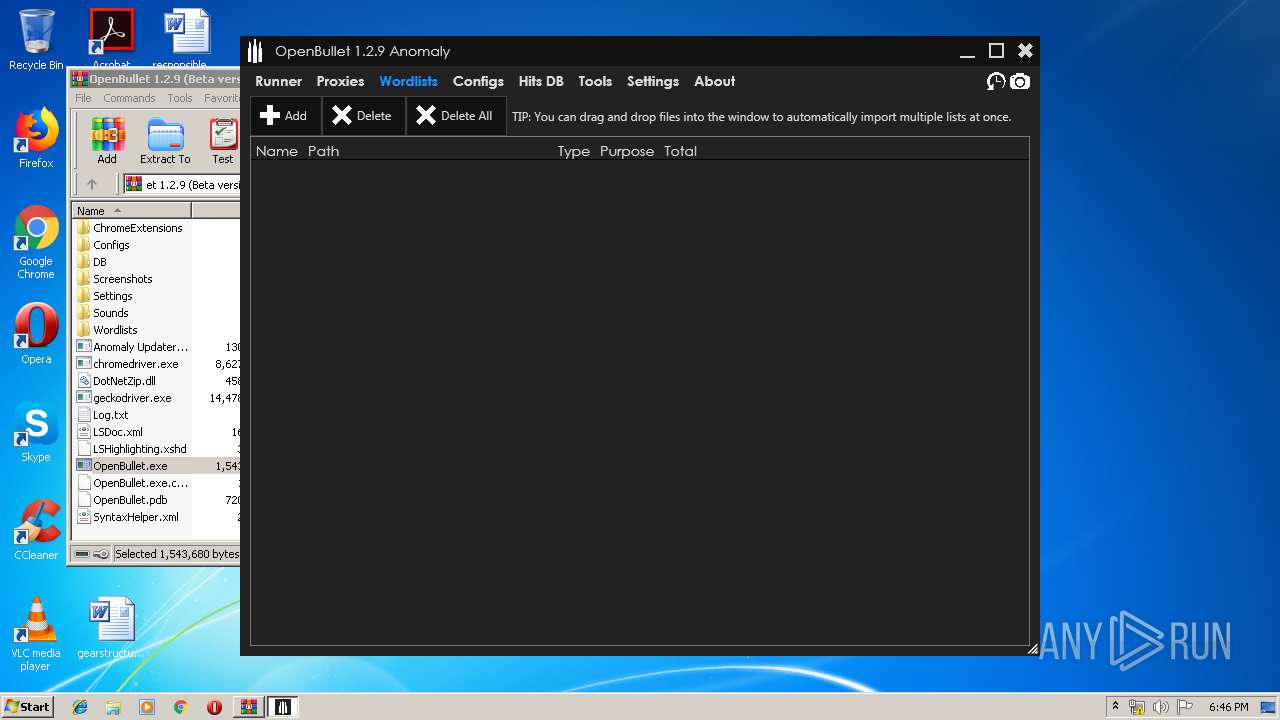Open the Settings tab in OpenBullet
The width and height of the screenshot is (1280, 720).
pyautogui.click(x=653, y=81)
